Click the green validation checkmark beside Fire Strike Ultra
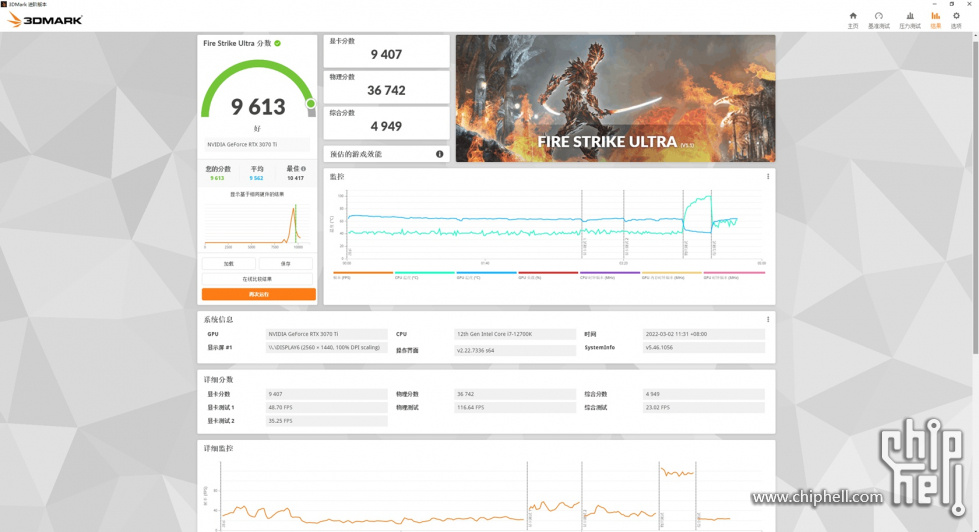The width and height of the screenshot is (979, 532). coord(278,43)
